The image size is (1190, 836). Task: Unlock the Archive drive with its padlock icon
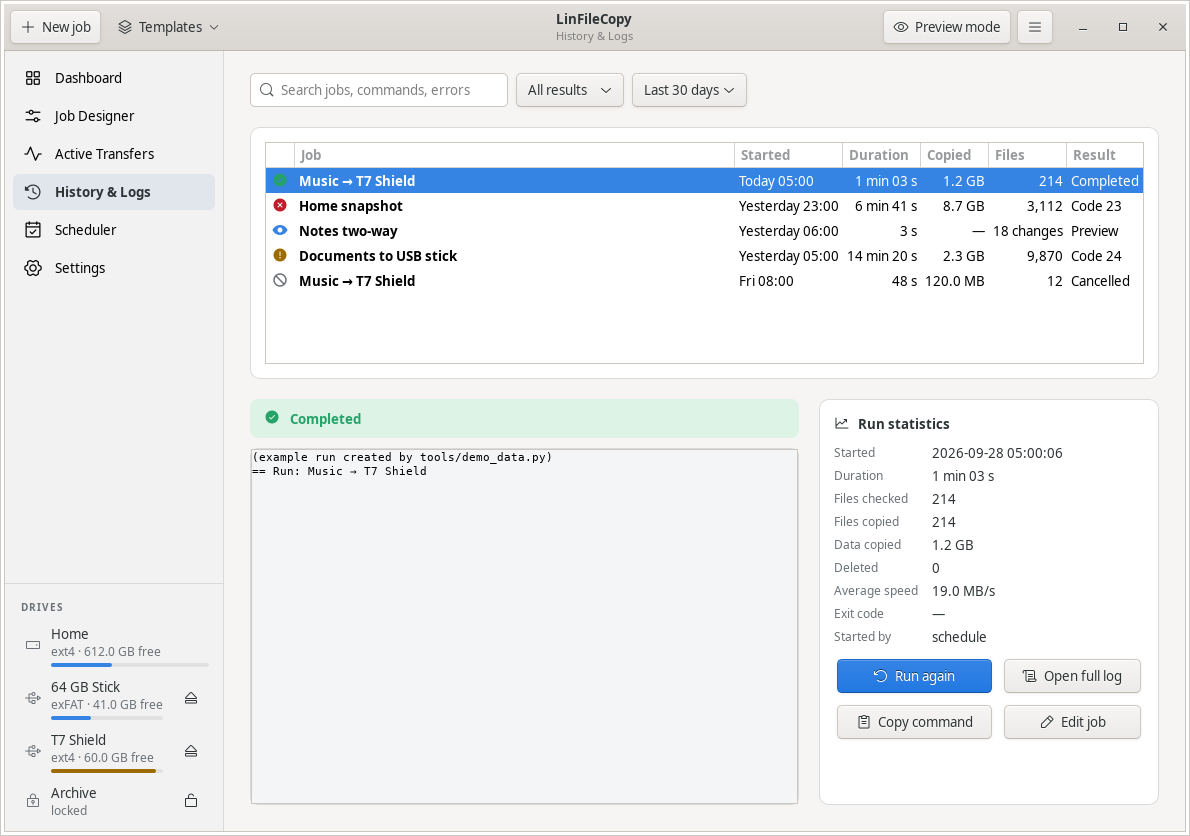[x=191, y=801]
